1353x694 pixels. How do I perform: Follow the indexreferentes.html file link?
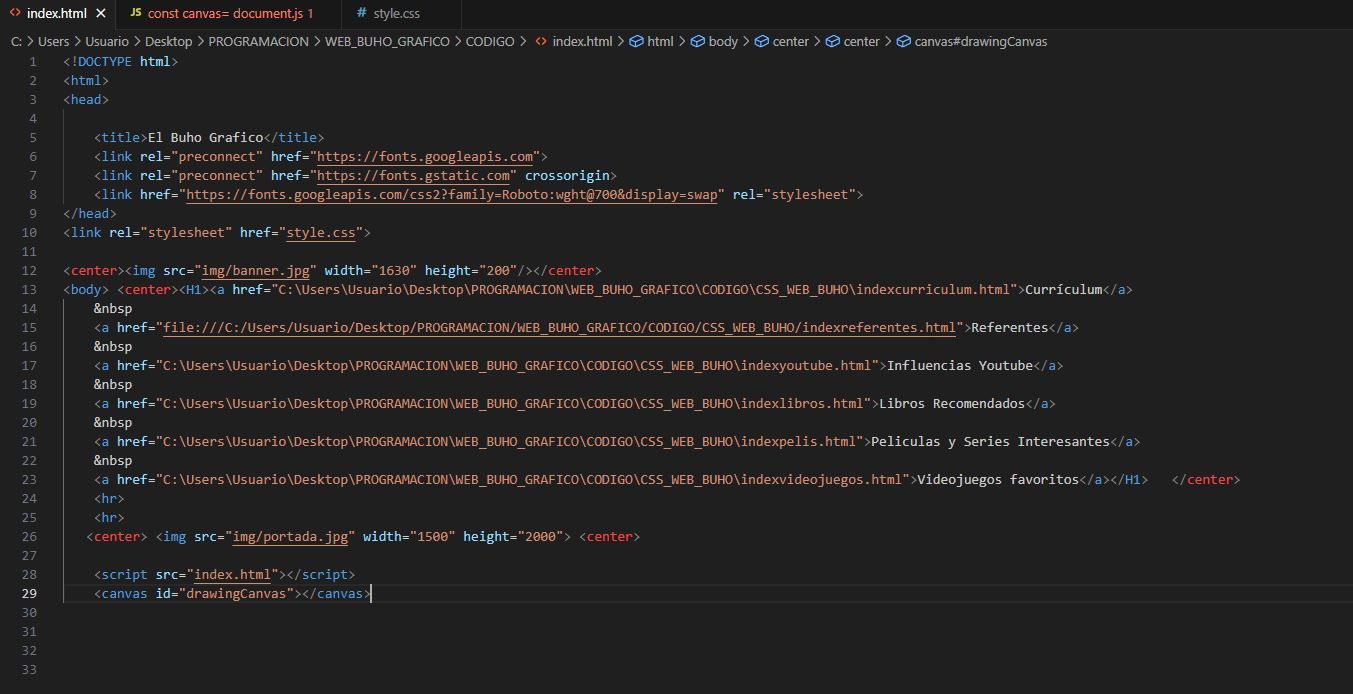[560, 328]
